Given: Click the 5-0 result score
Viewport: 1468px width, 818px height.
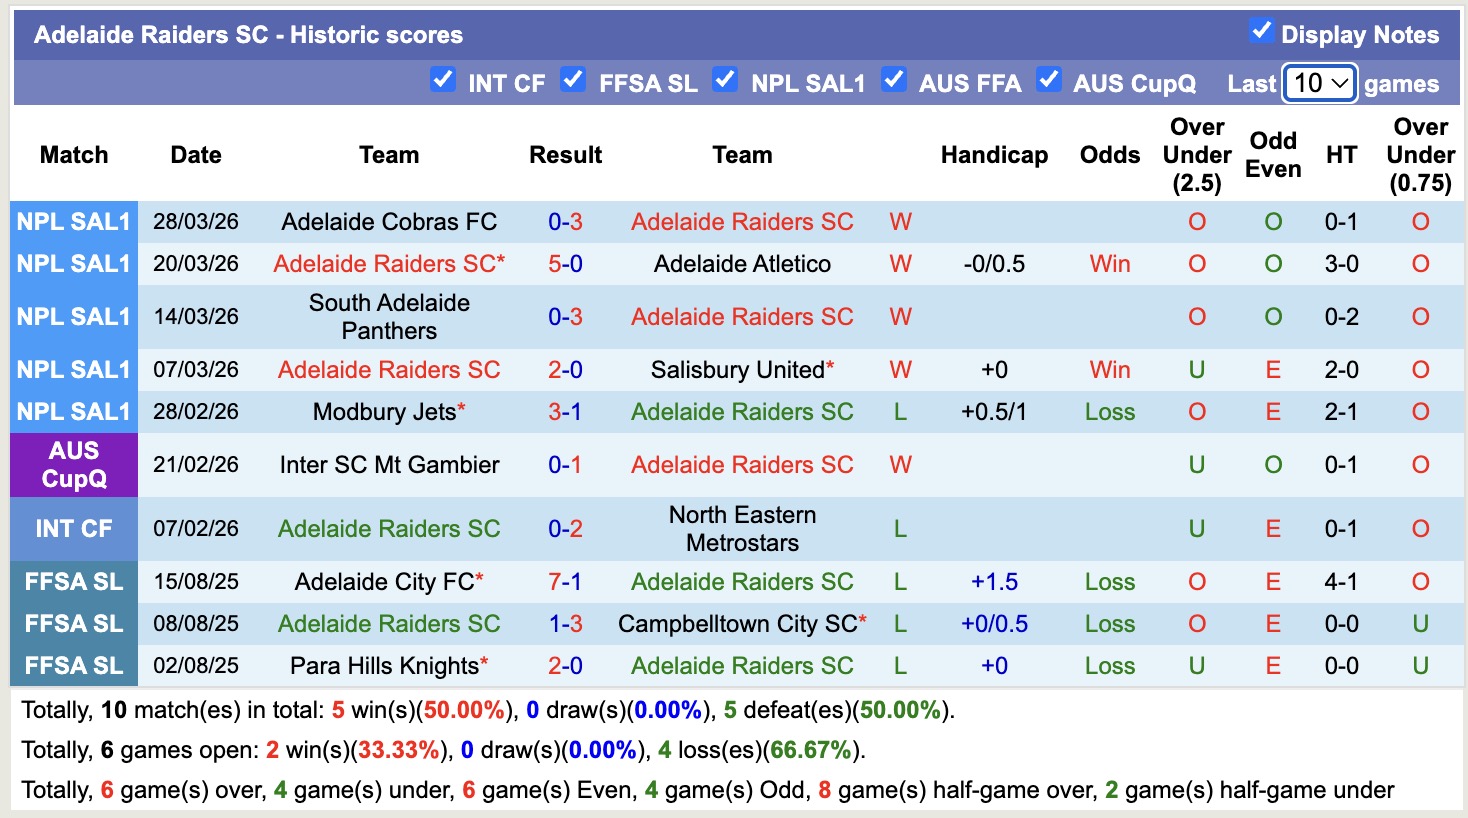Looking at the screenshot, I should tap(565, 264).
